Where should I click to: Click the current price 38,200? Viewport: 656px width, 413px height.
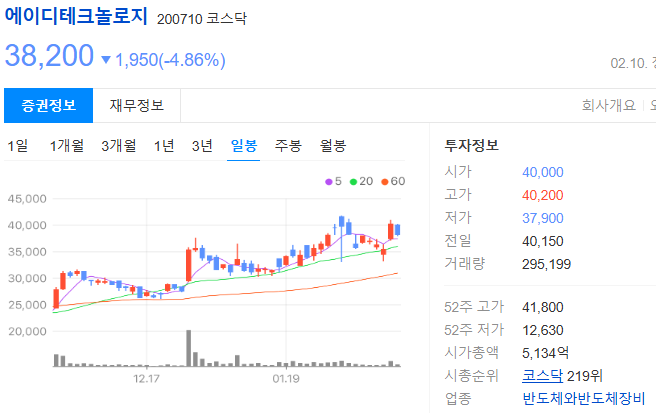click(x=49, y=55)
